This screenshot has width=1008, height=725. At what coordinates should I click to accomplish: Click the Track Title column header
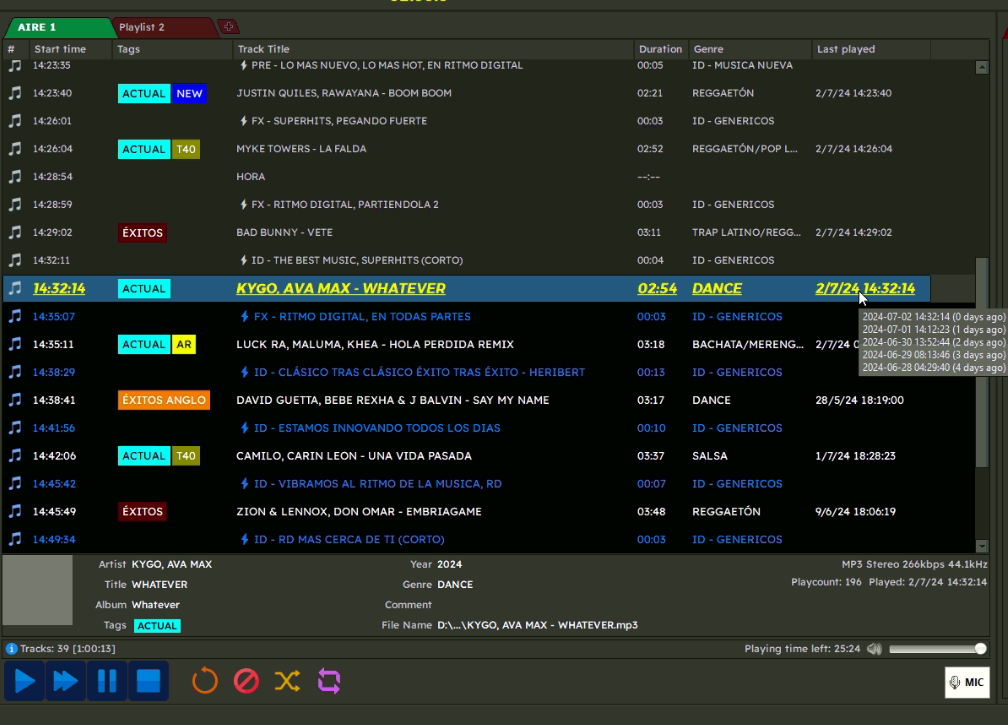click(433, 49)
